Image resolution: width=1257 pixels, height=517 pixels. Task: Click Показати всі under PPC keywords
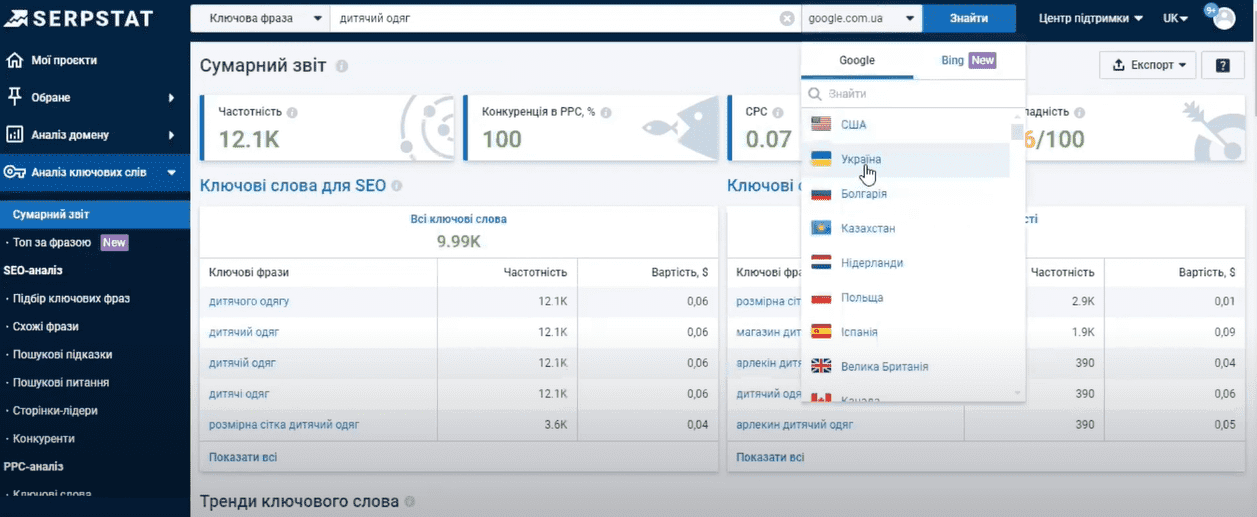[x=770, y=457]
